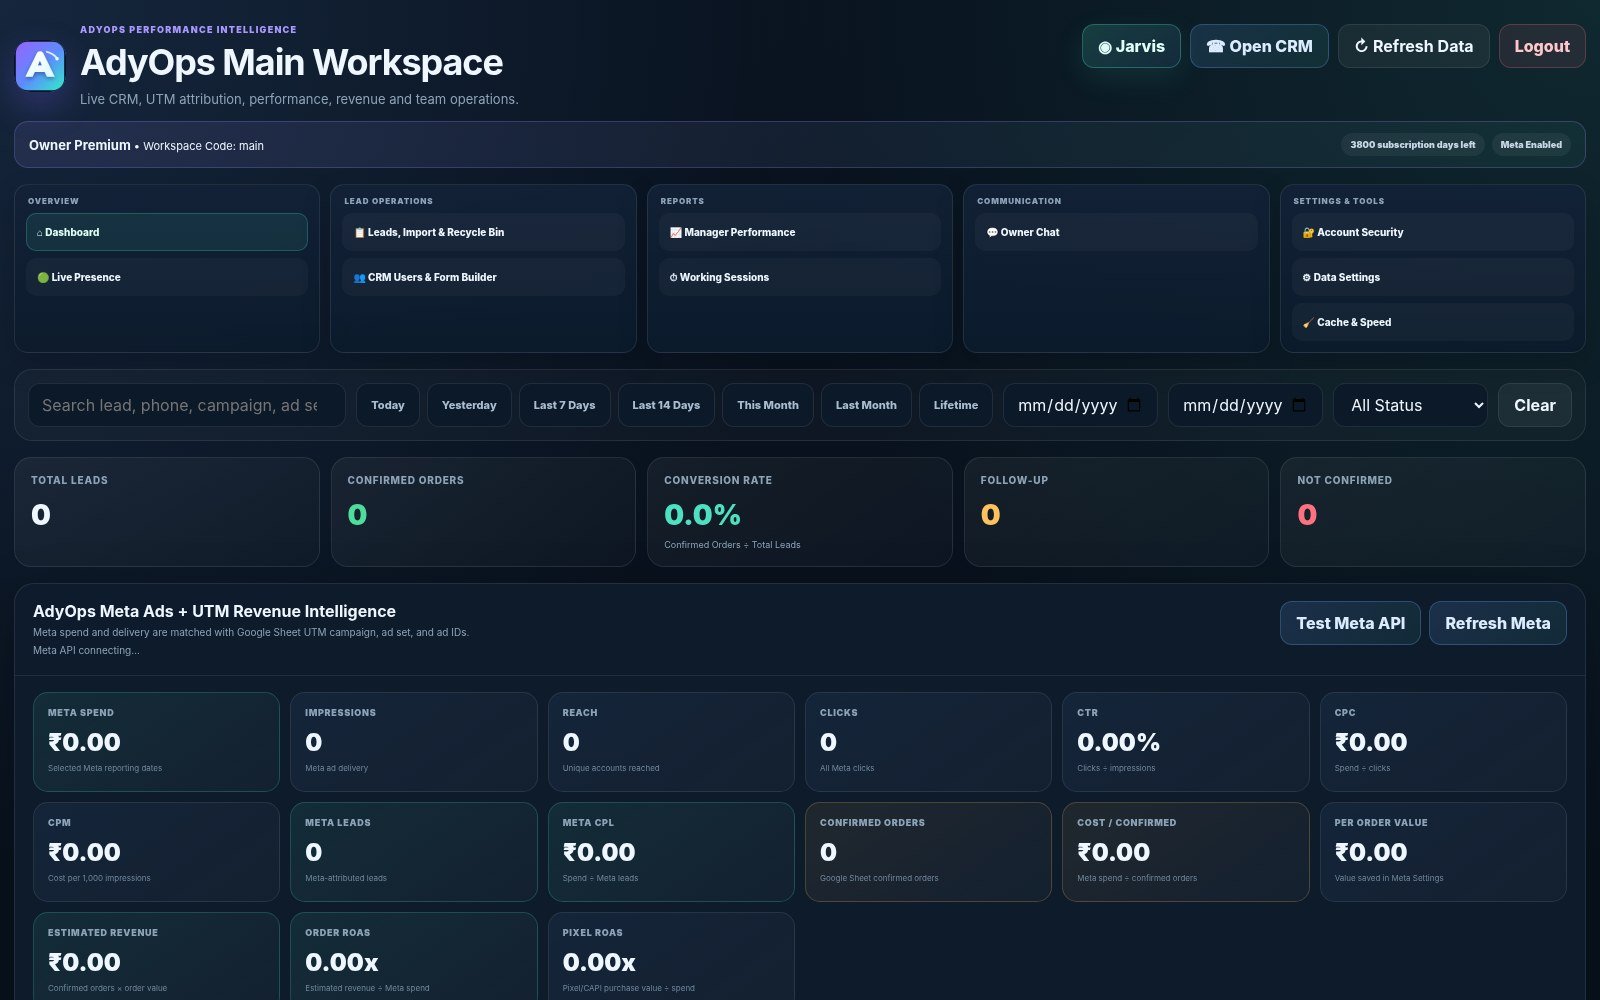1600x1000 pixels.
Task: Clear all filters
Action: 1535,405
